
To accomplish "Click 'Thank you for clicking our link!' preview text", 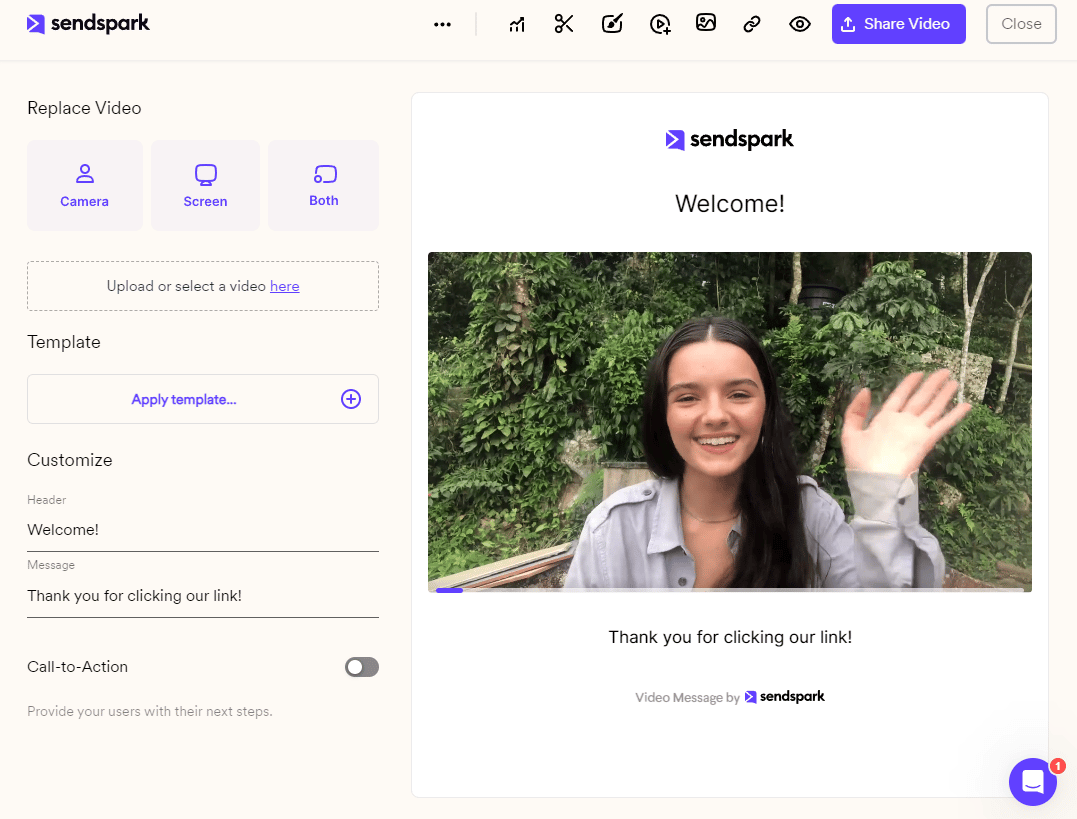I will [x=730, y=638].
